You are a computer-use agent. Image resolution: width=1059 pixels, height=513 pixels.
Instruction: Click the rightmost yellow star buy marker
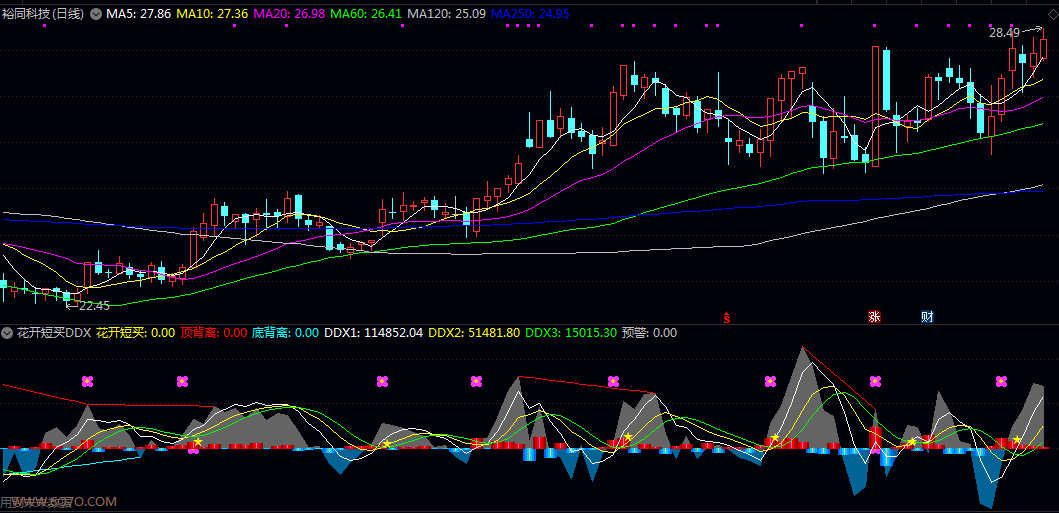[x=1017, y=439]
